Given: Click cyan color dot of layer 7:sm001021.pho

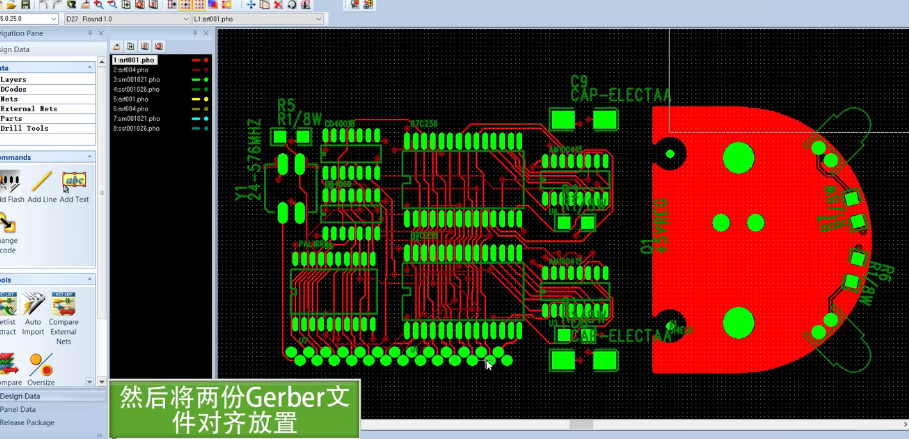Looking at the screenshot, I should [x=206, y=118].
